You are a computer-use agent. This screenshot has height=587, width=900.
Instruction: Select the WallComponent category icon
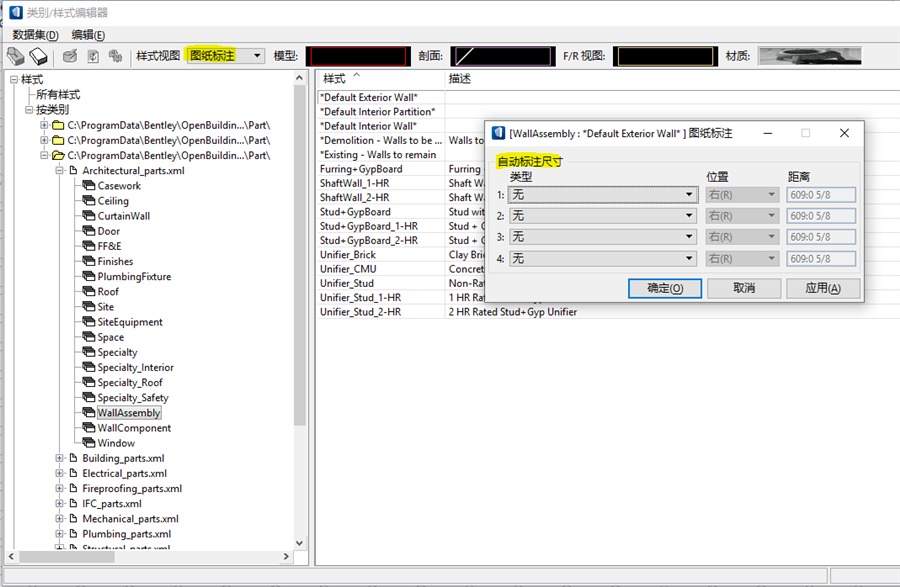pyautogui.click(x=88, y=427)
